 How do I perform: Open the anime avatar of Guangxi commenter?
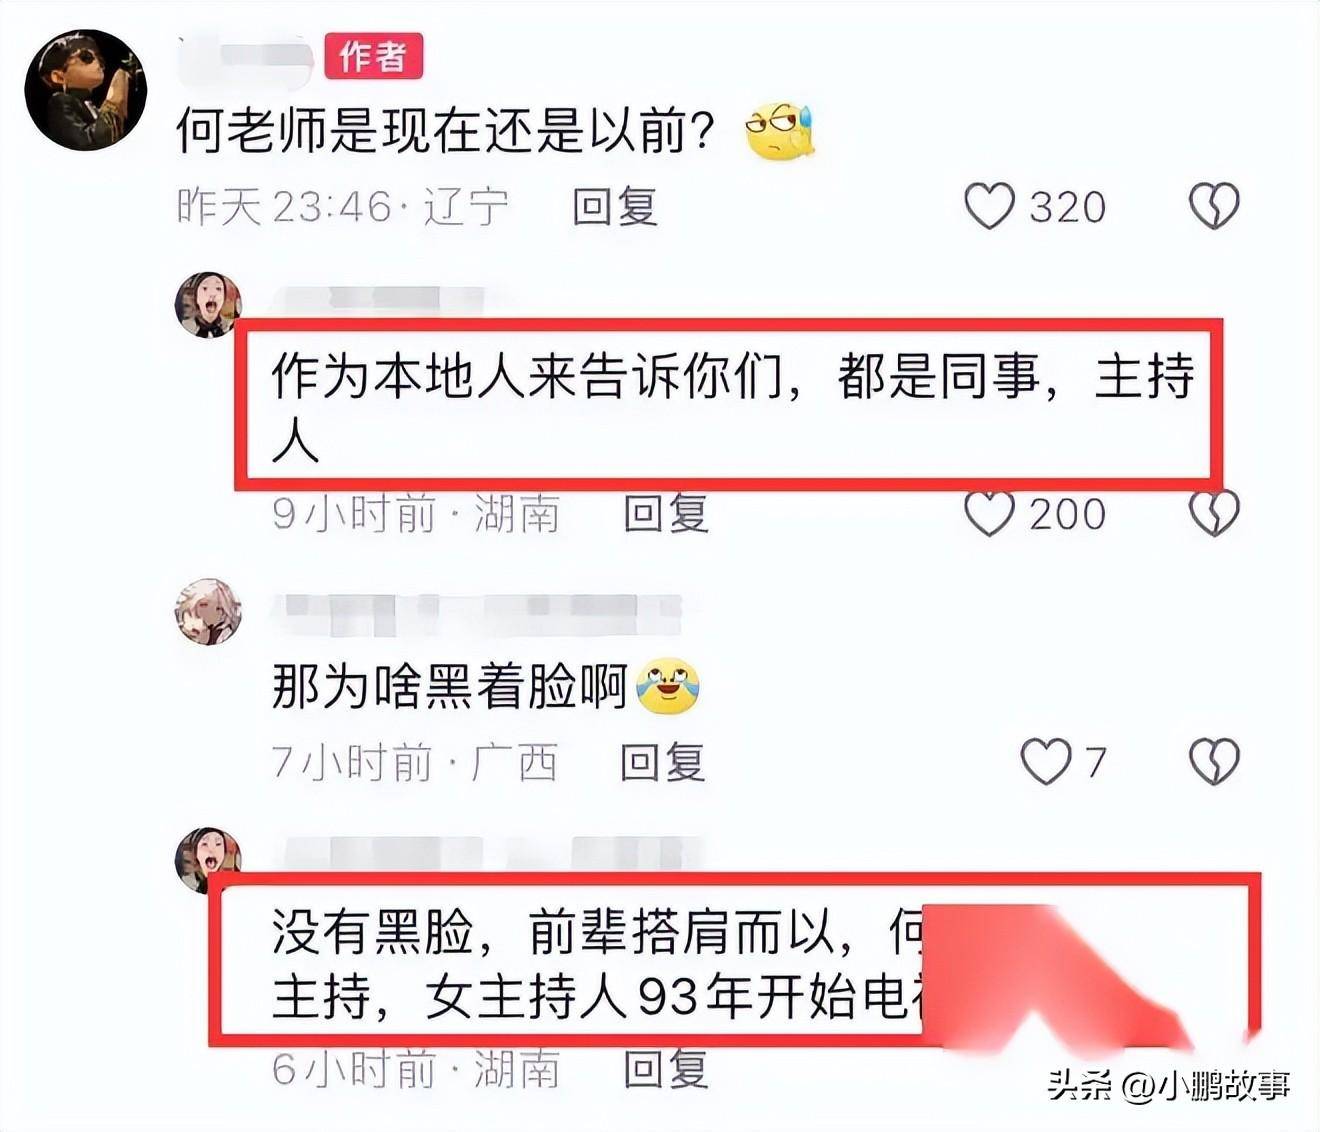(208, 611)
